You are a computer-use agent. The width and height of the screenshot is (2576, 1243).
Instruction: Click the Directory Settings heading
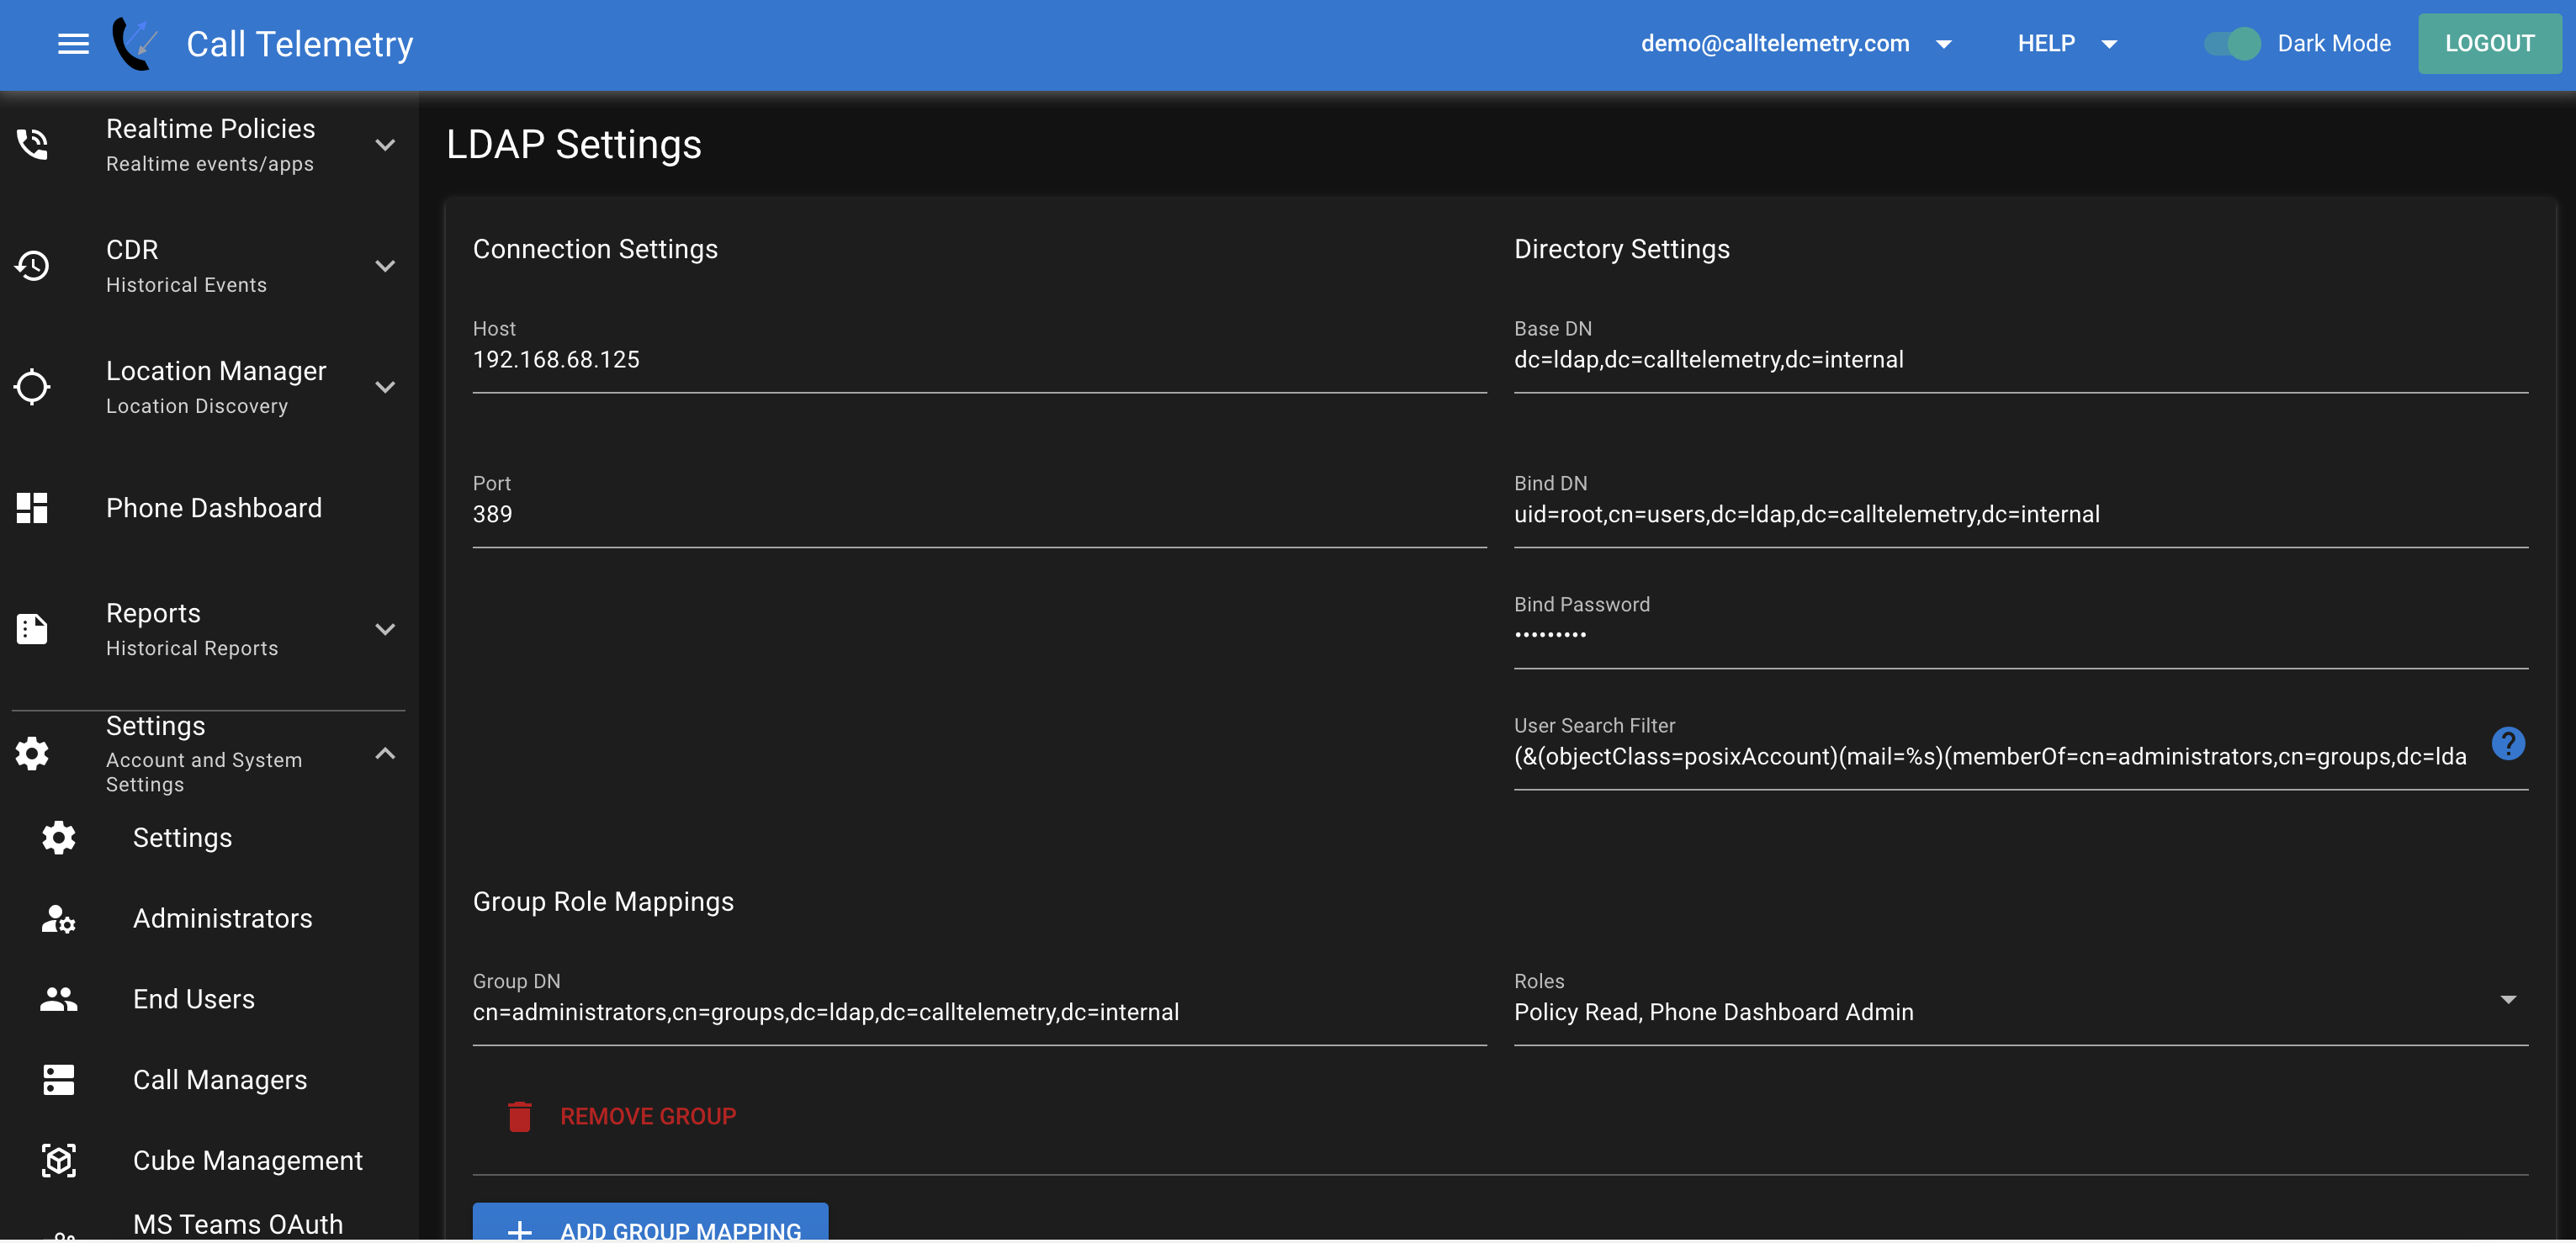pos(1622,249)
